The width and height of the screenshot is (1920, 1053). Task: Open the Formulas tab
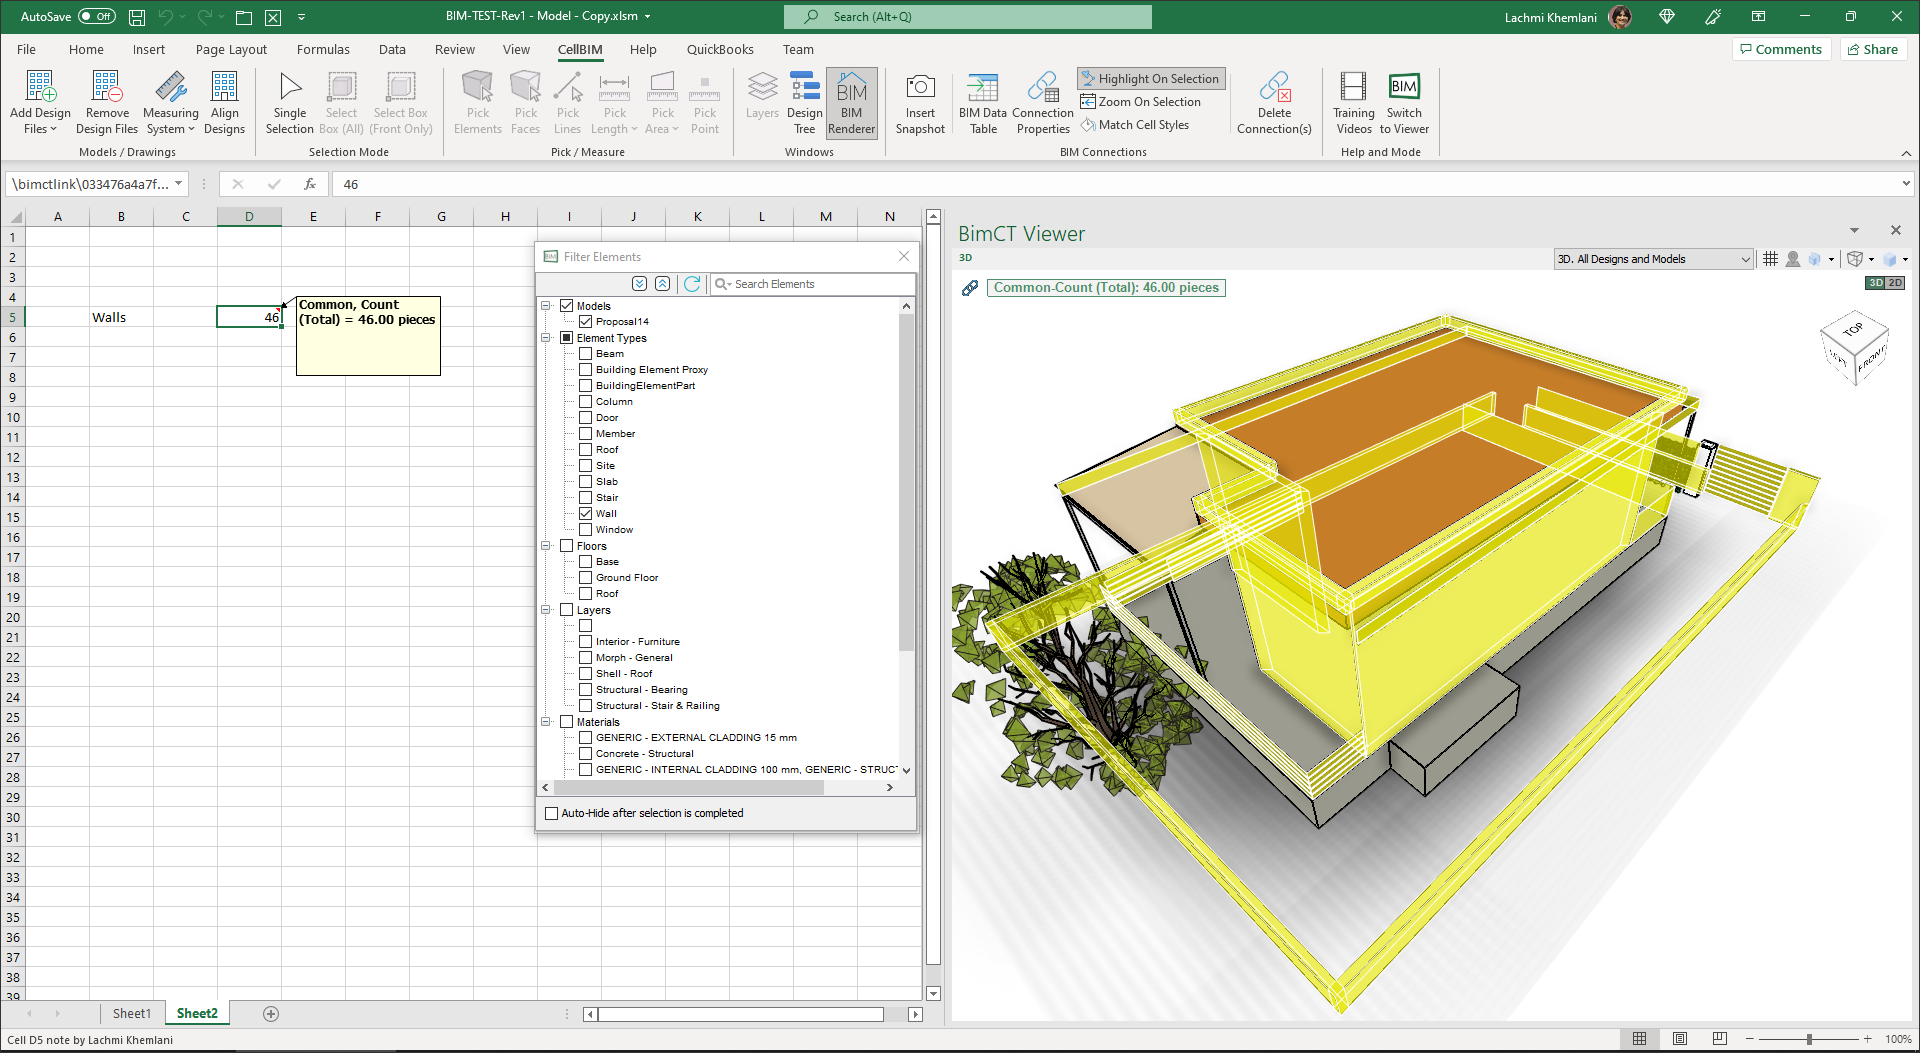[x=323, y=50]
